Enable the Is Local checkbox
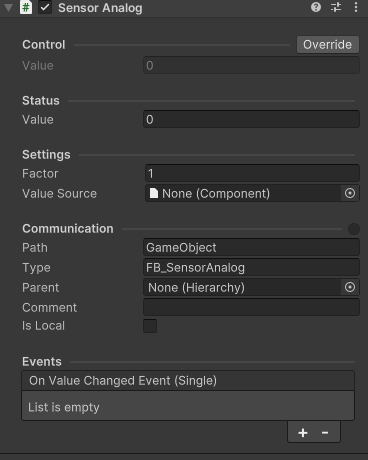 pyautogui.click(x=150, y=326)
